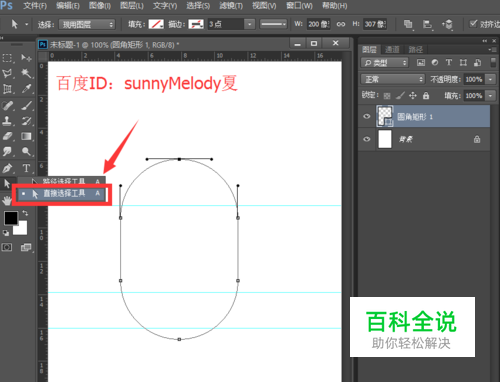Open the stroke line style dropdown
The image size is (500, 382).
tap(273, 24)
